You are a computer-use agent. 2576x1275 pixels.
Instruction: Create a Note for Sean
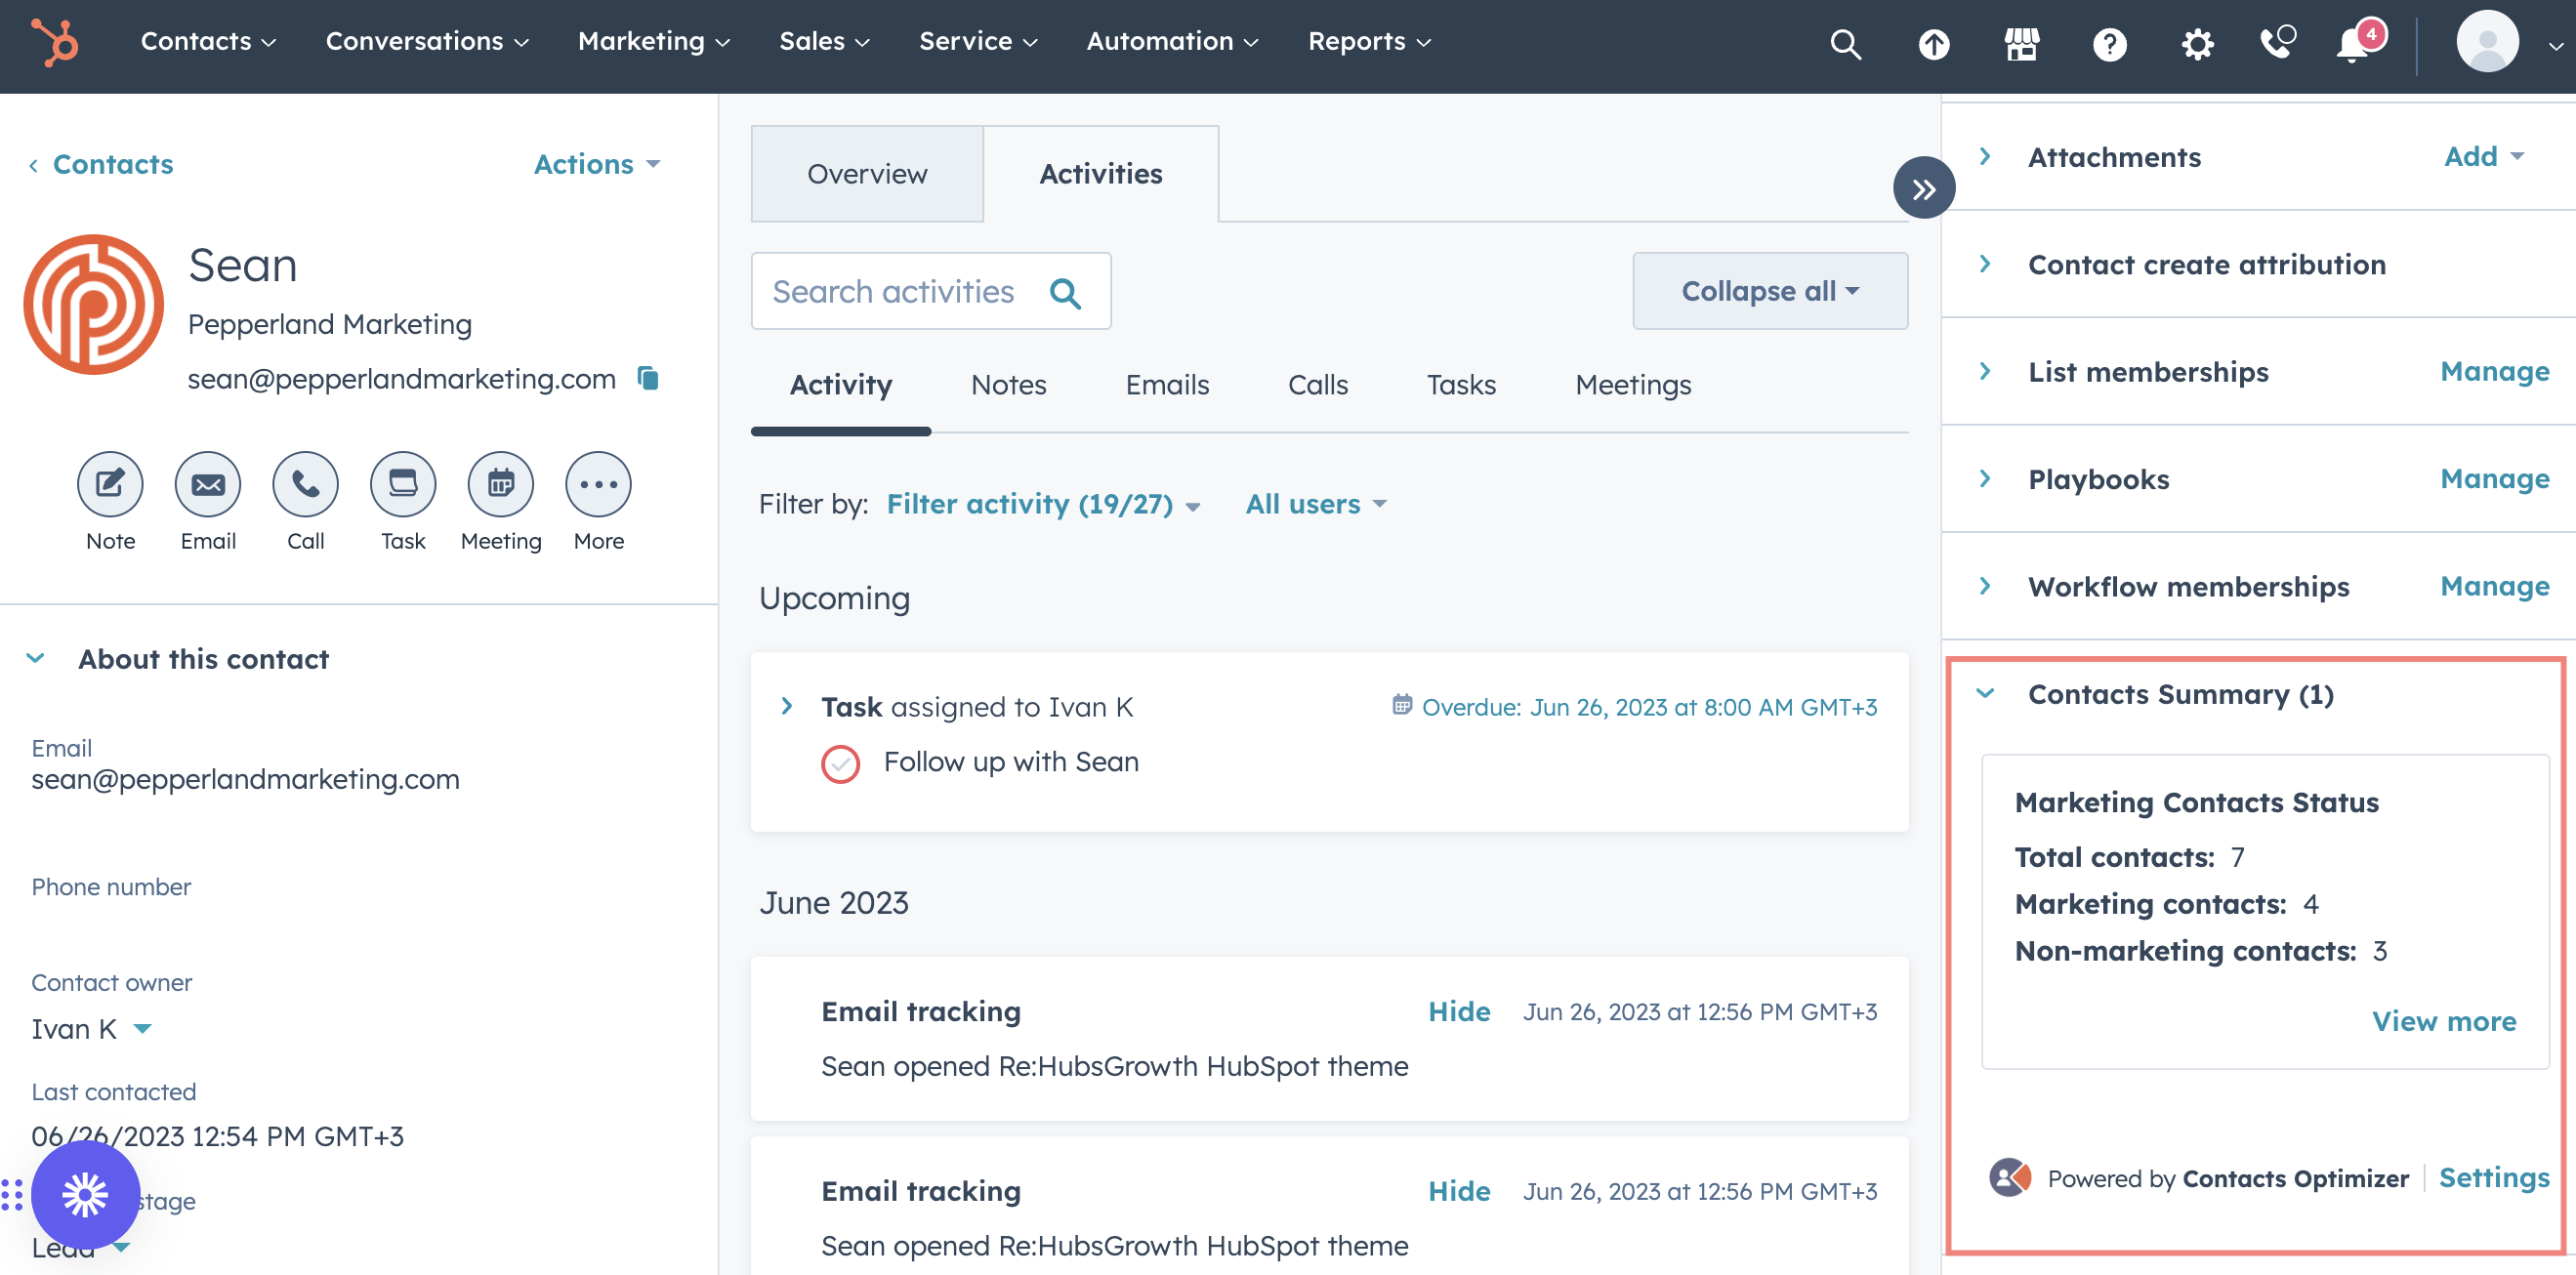[x=110, y=484]
